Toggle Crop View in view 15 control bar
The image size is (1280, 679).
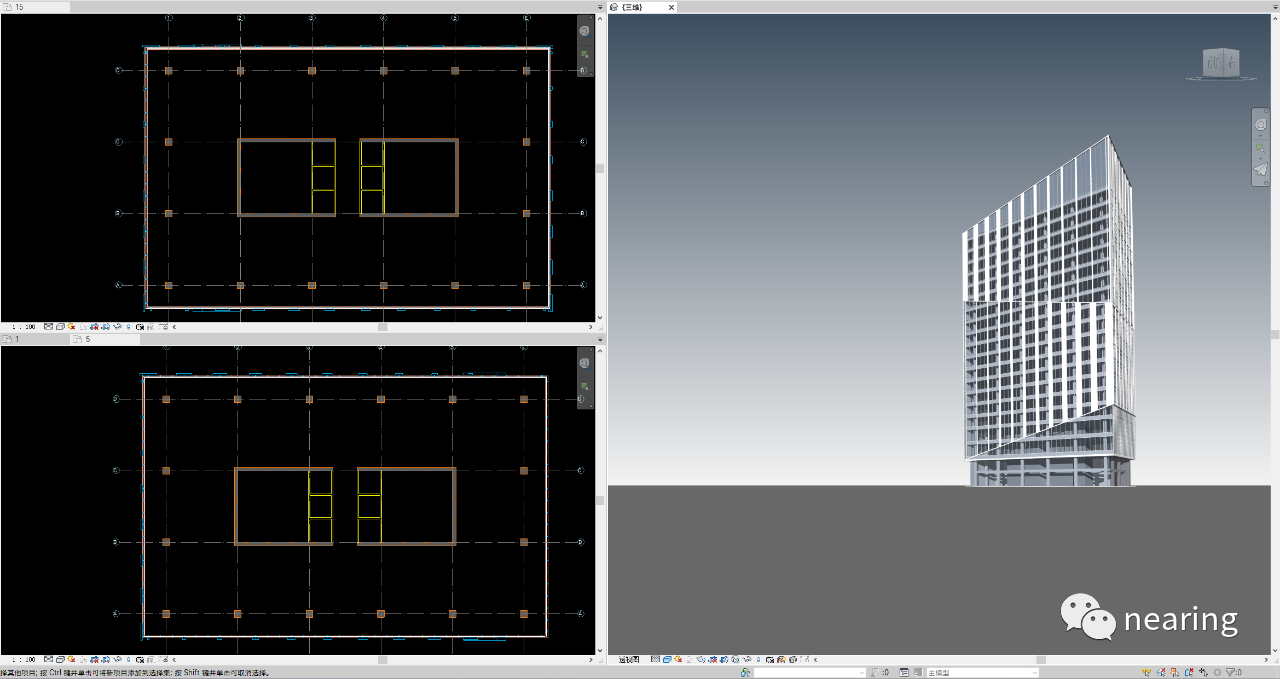[x=94, y=326]
